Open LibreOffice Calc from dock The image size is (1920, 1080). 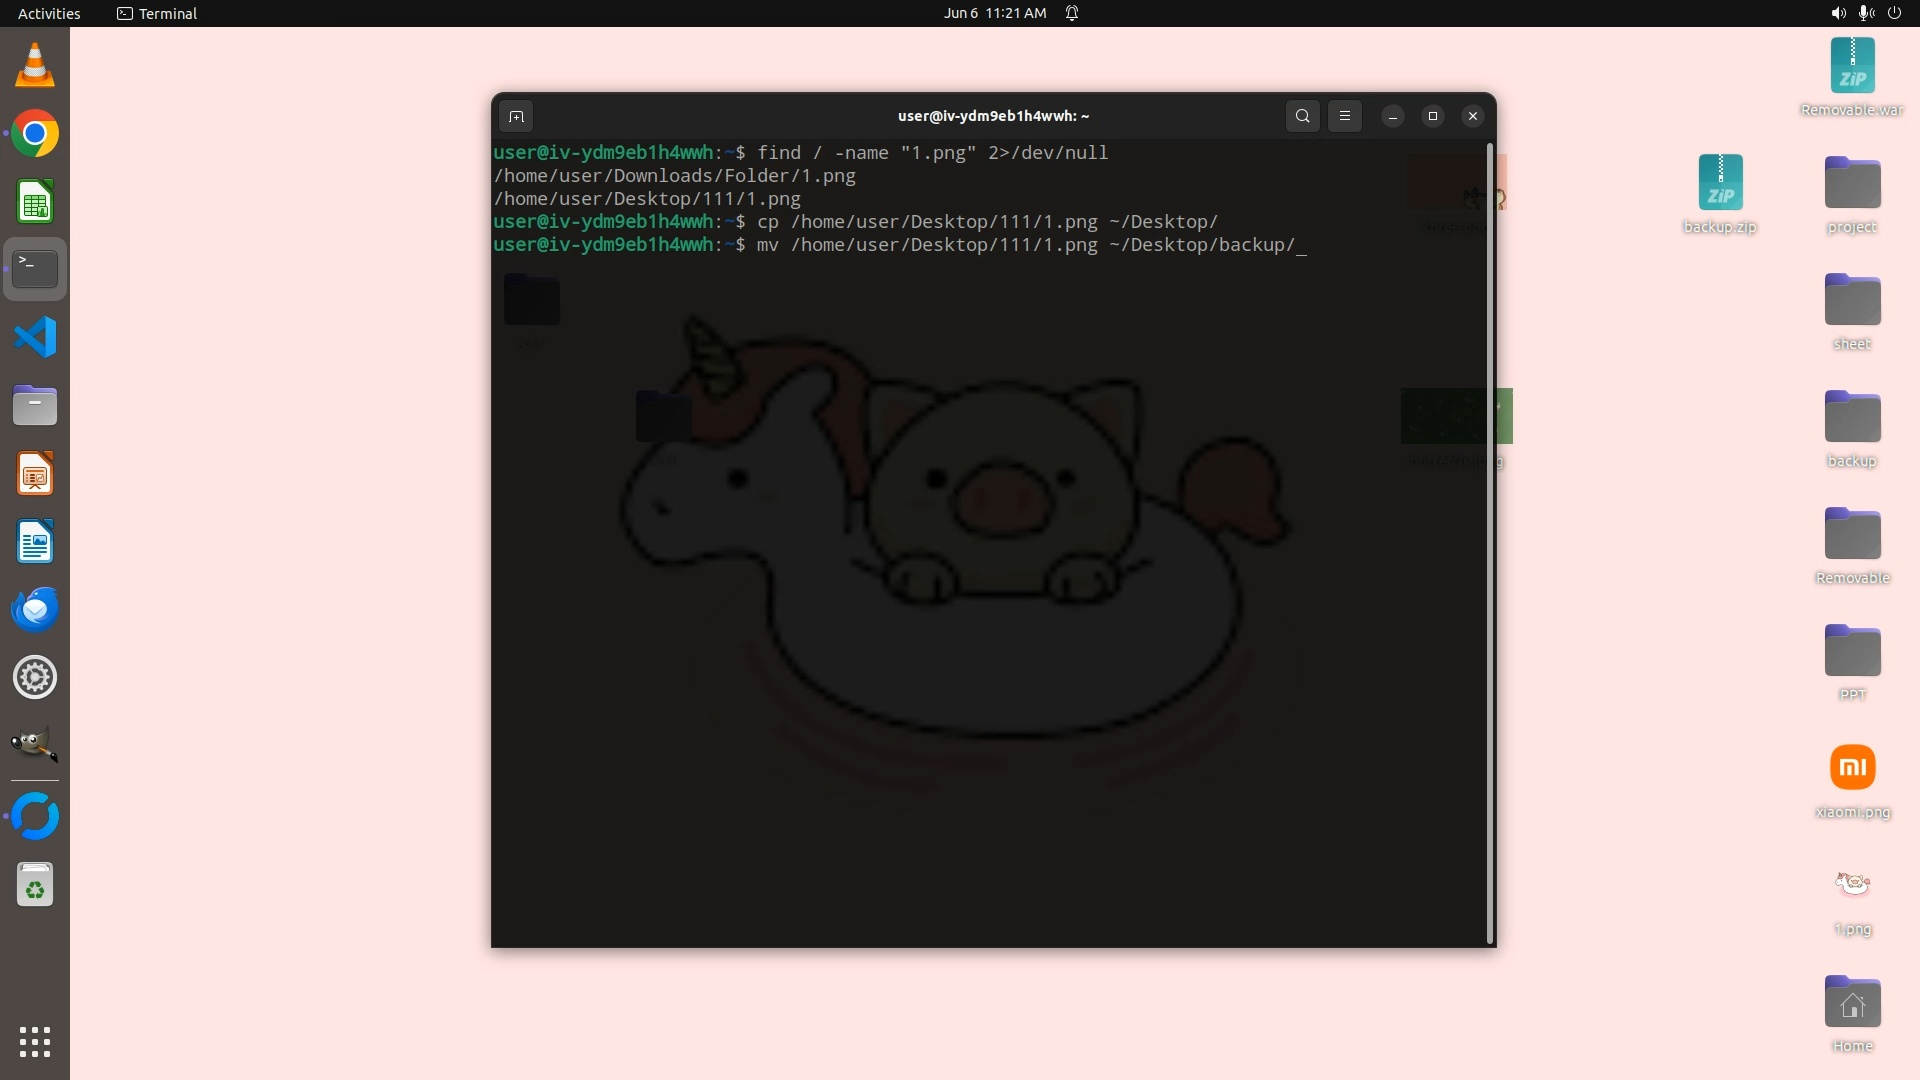point(35,202)
